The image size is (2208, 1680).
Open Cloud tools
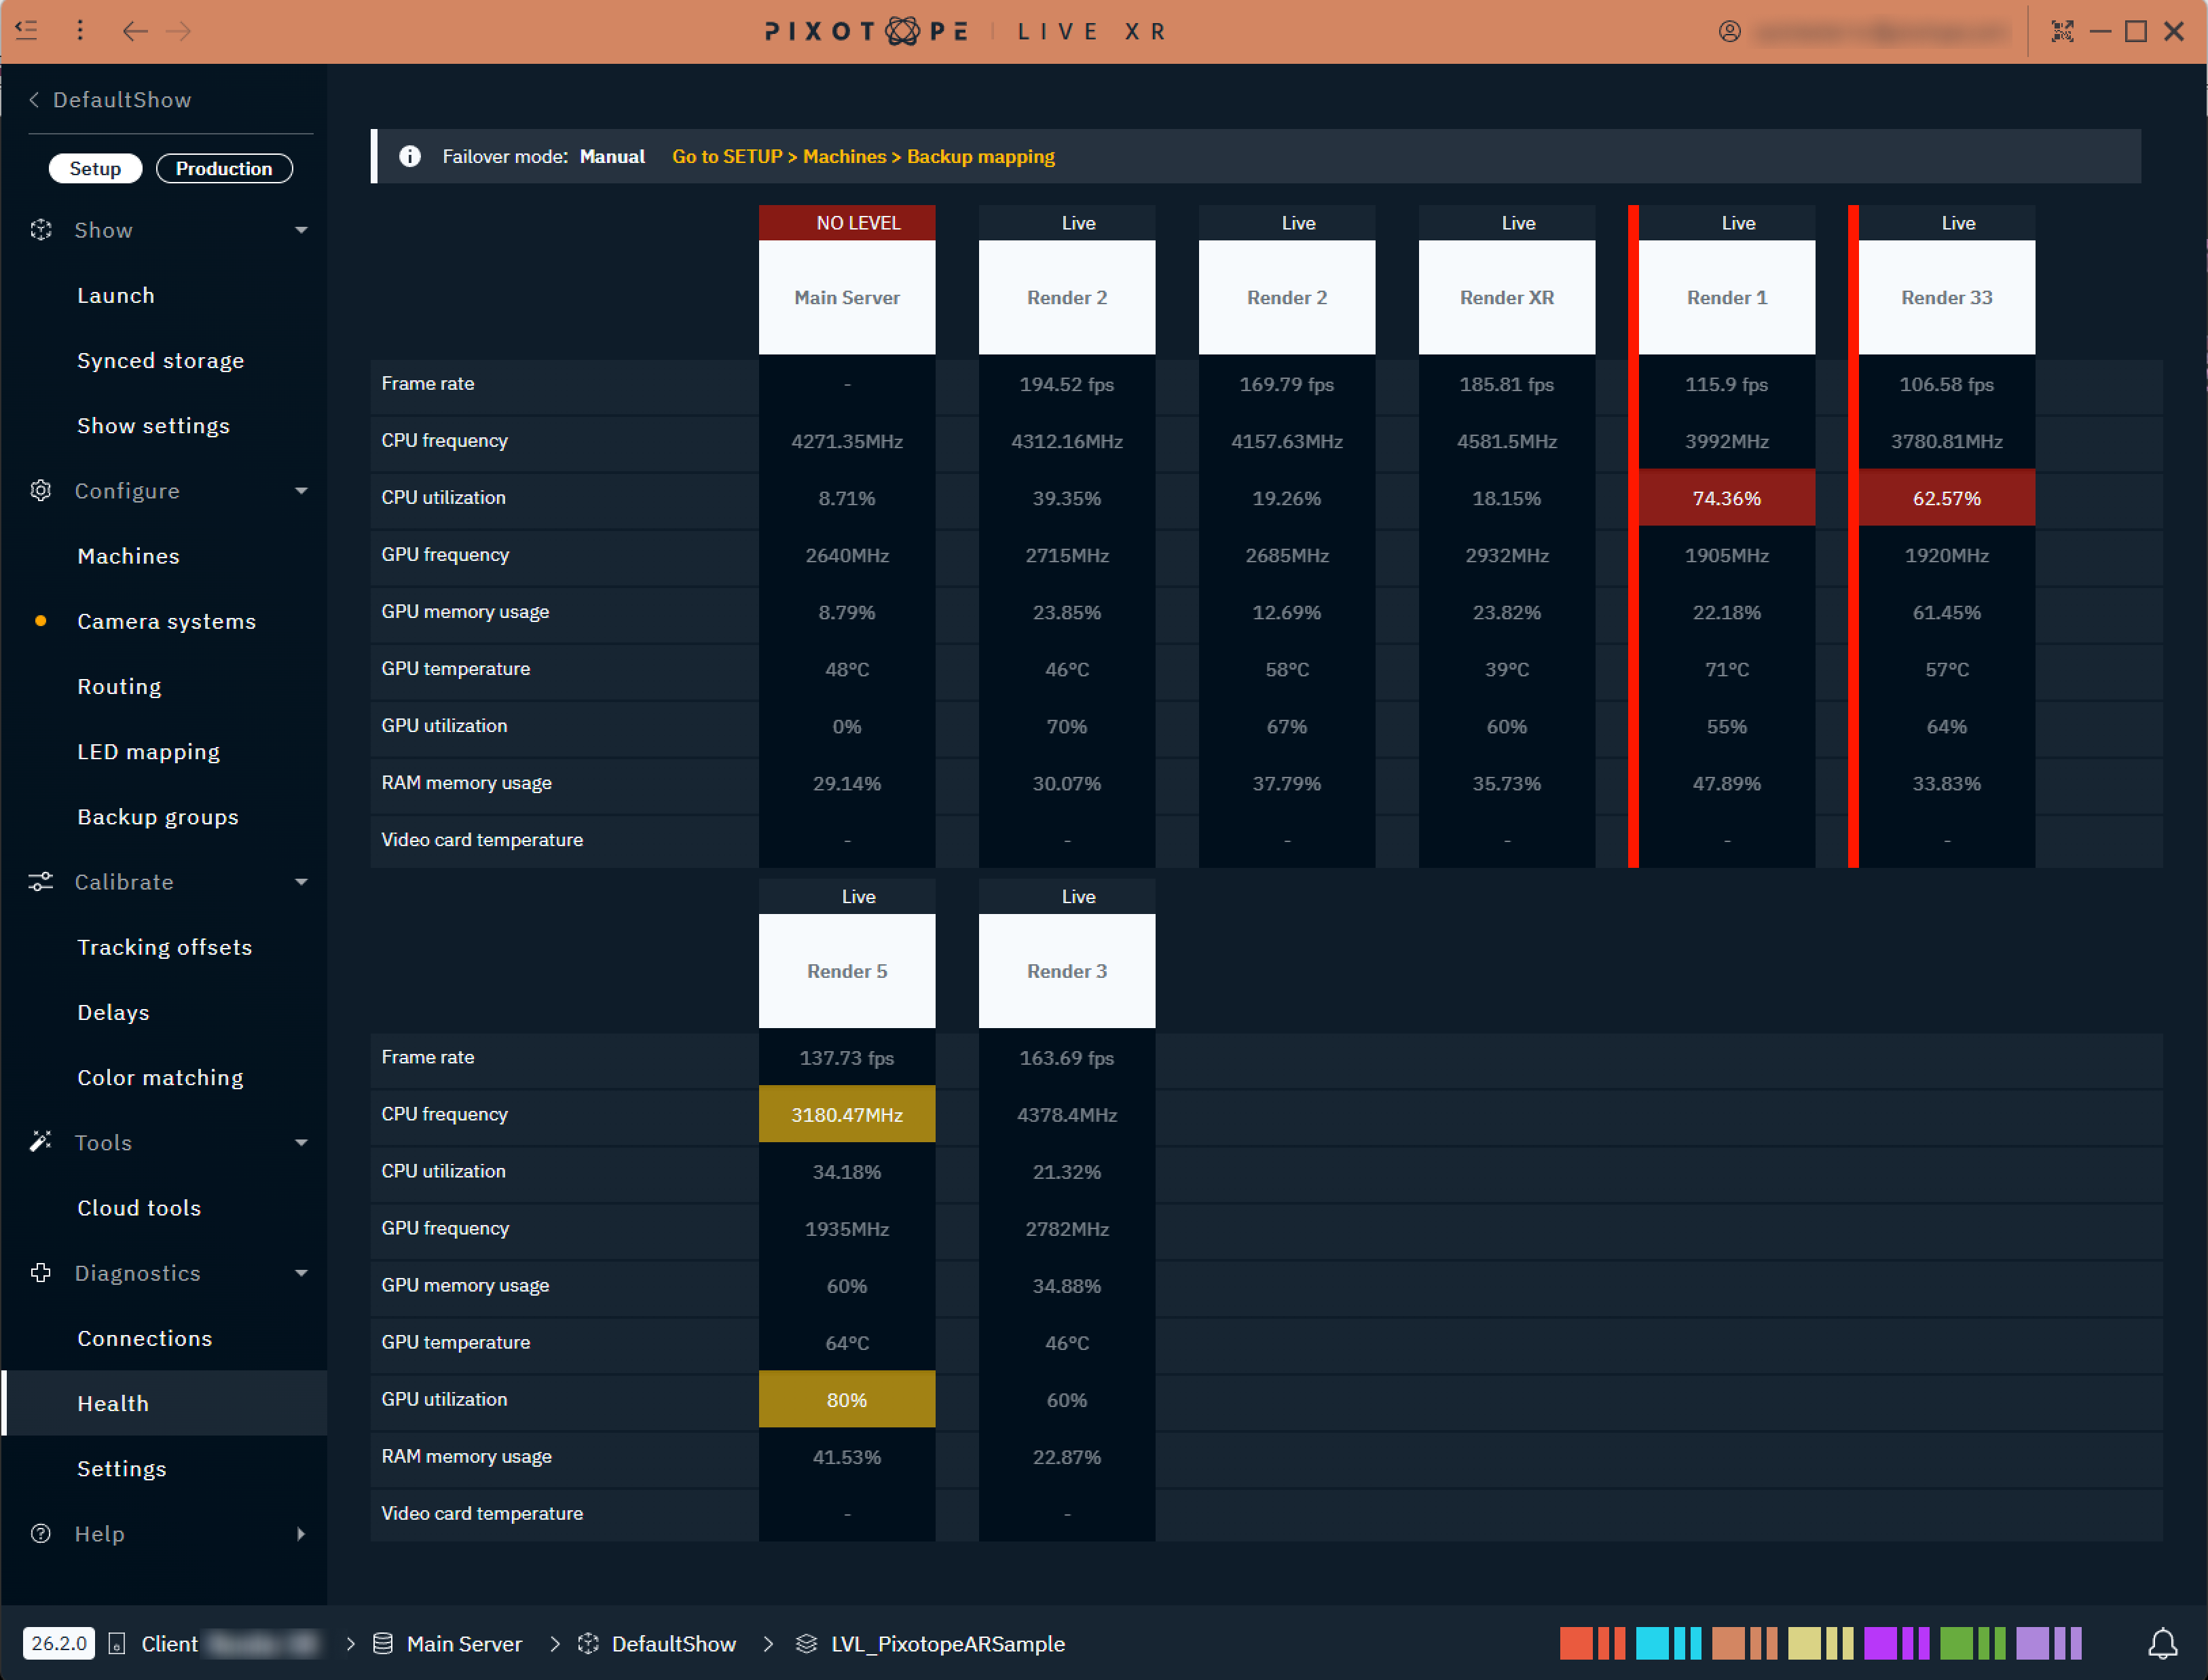140,1208
